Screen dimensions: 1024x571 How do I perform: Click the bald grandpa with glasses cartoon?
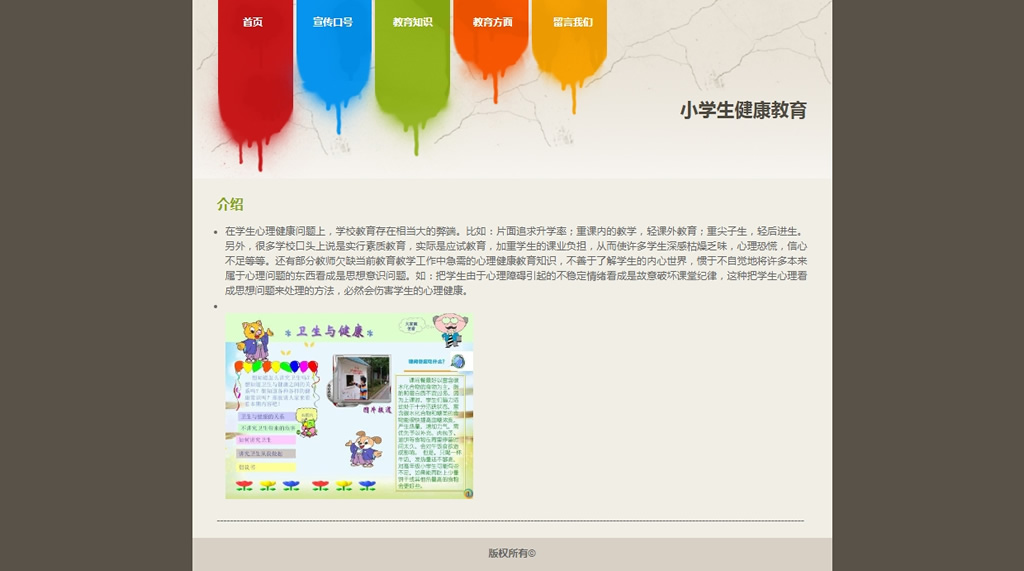click(x=450, y=329)
